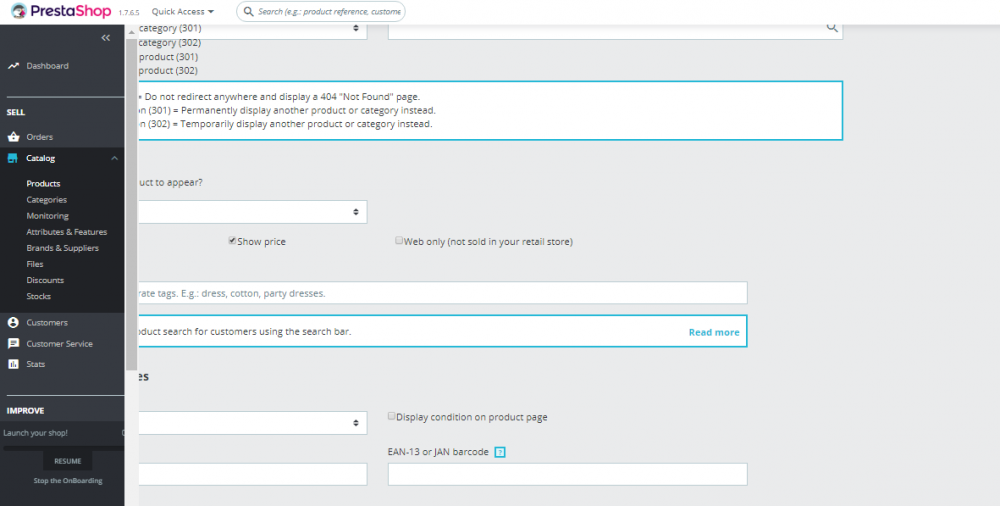Click the Stats bar chart icon
1000x506 pixels.
click(x=13, y=364)
